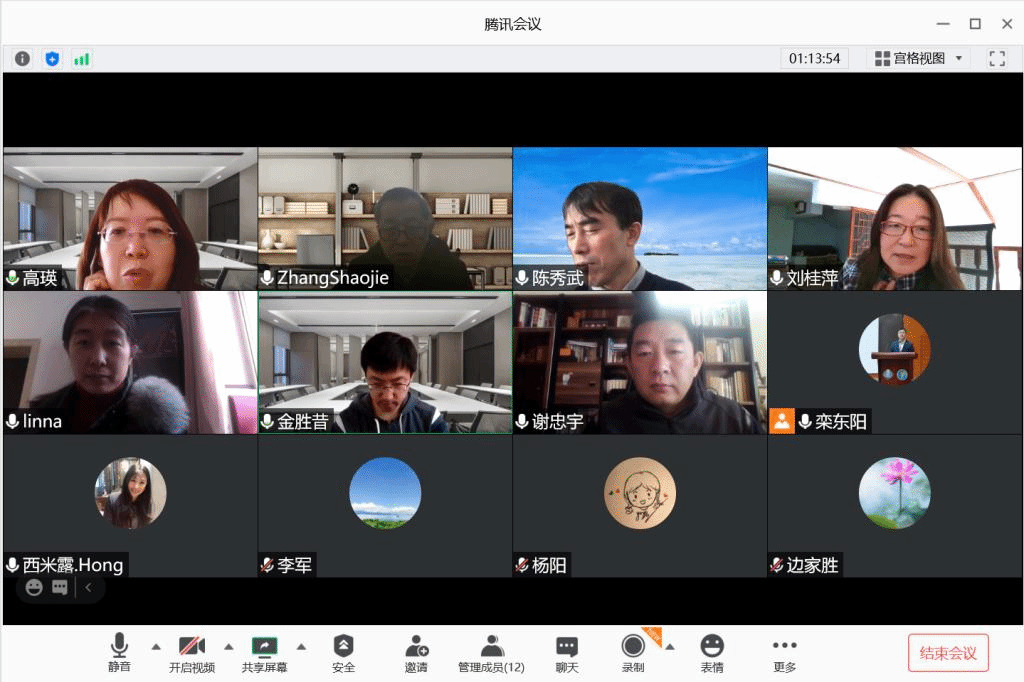Image resolution: width=1024 pixels, height=682 pixels.
Task: Open the 聊天 chat panel
Action: (x=567, y=654)
